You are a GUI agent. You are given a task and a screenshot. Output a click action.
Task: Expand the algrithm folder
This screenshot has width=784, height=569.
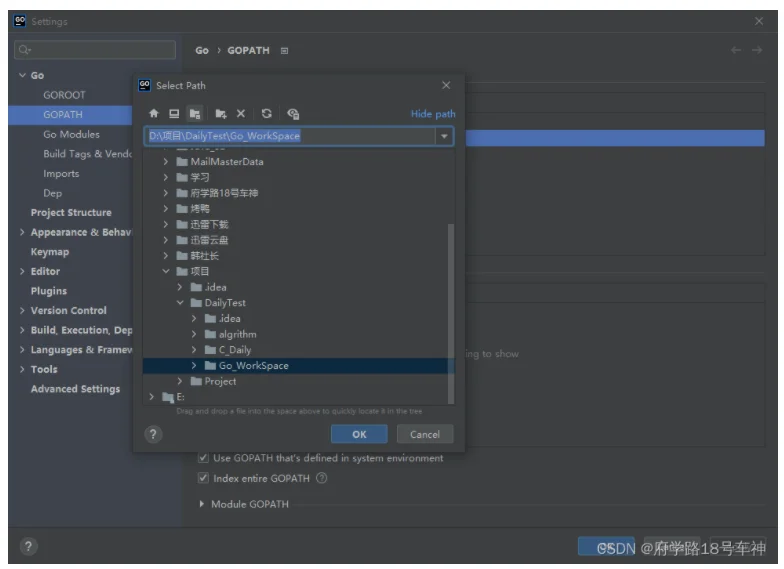(194, 334)
